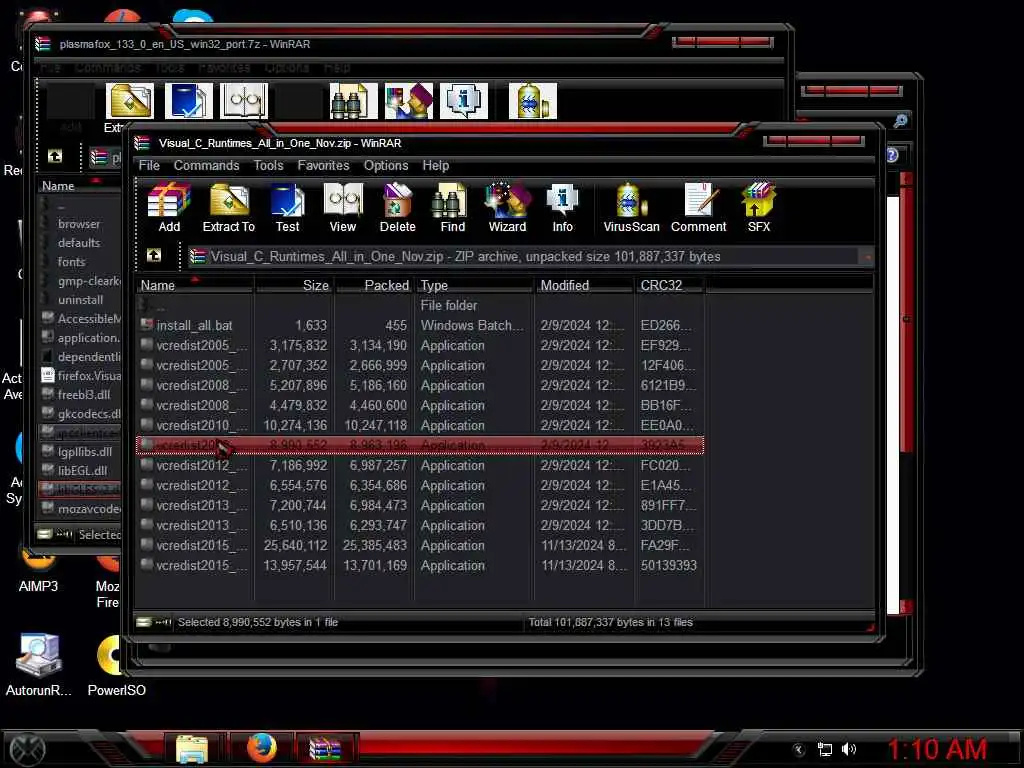This screenshot has height=768, width=1024.
Task: Sort by the Name column in front window
Action: tap(195, 285)
